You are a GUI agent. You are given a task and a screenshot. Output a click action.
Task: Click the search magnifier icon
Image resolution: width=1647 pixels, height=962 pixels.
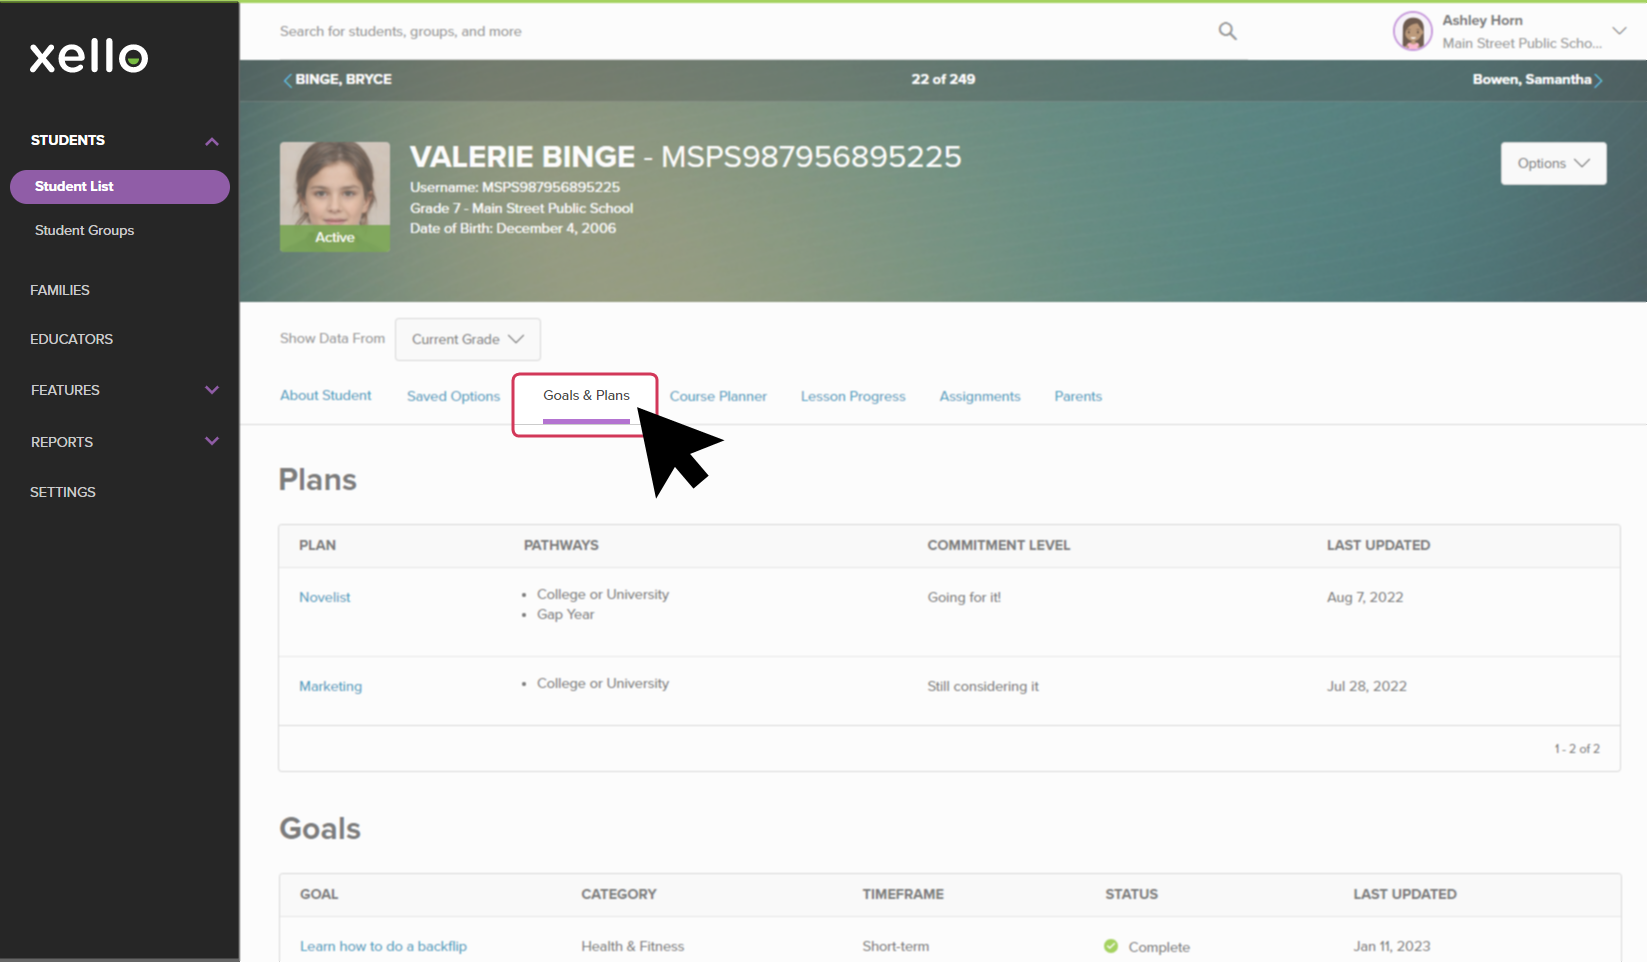[1227, 31]
